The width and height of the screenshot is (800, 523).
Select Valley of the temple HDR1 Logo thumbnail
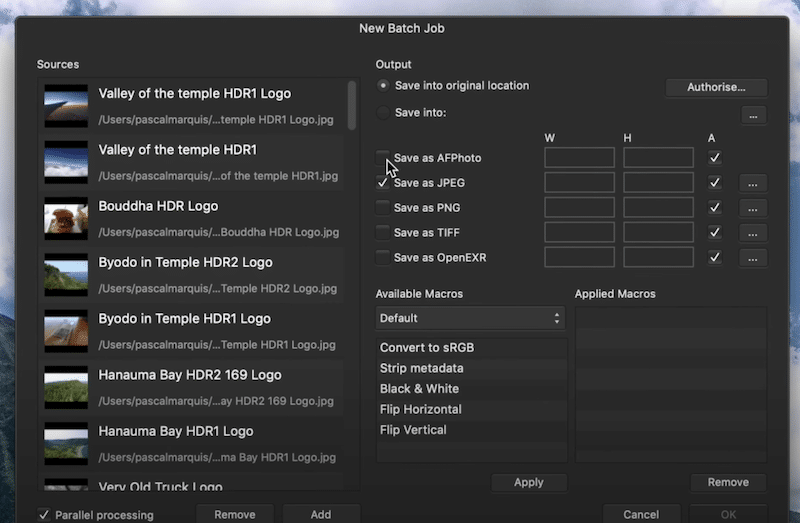pos(66,106)
